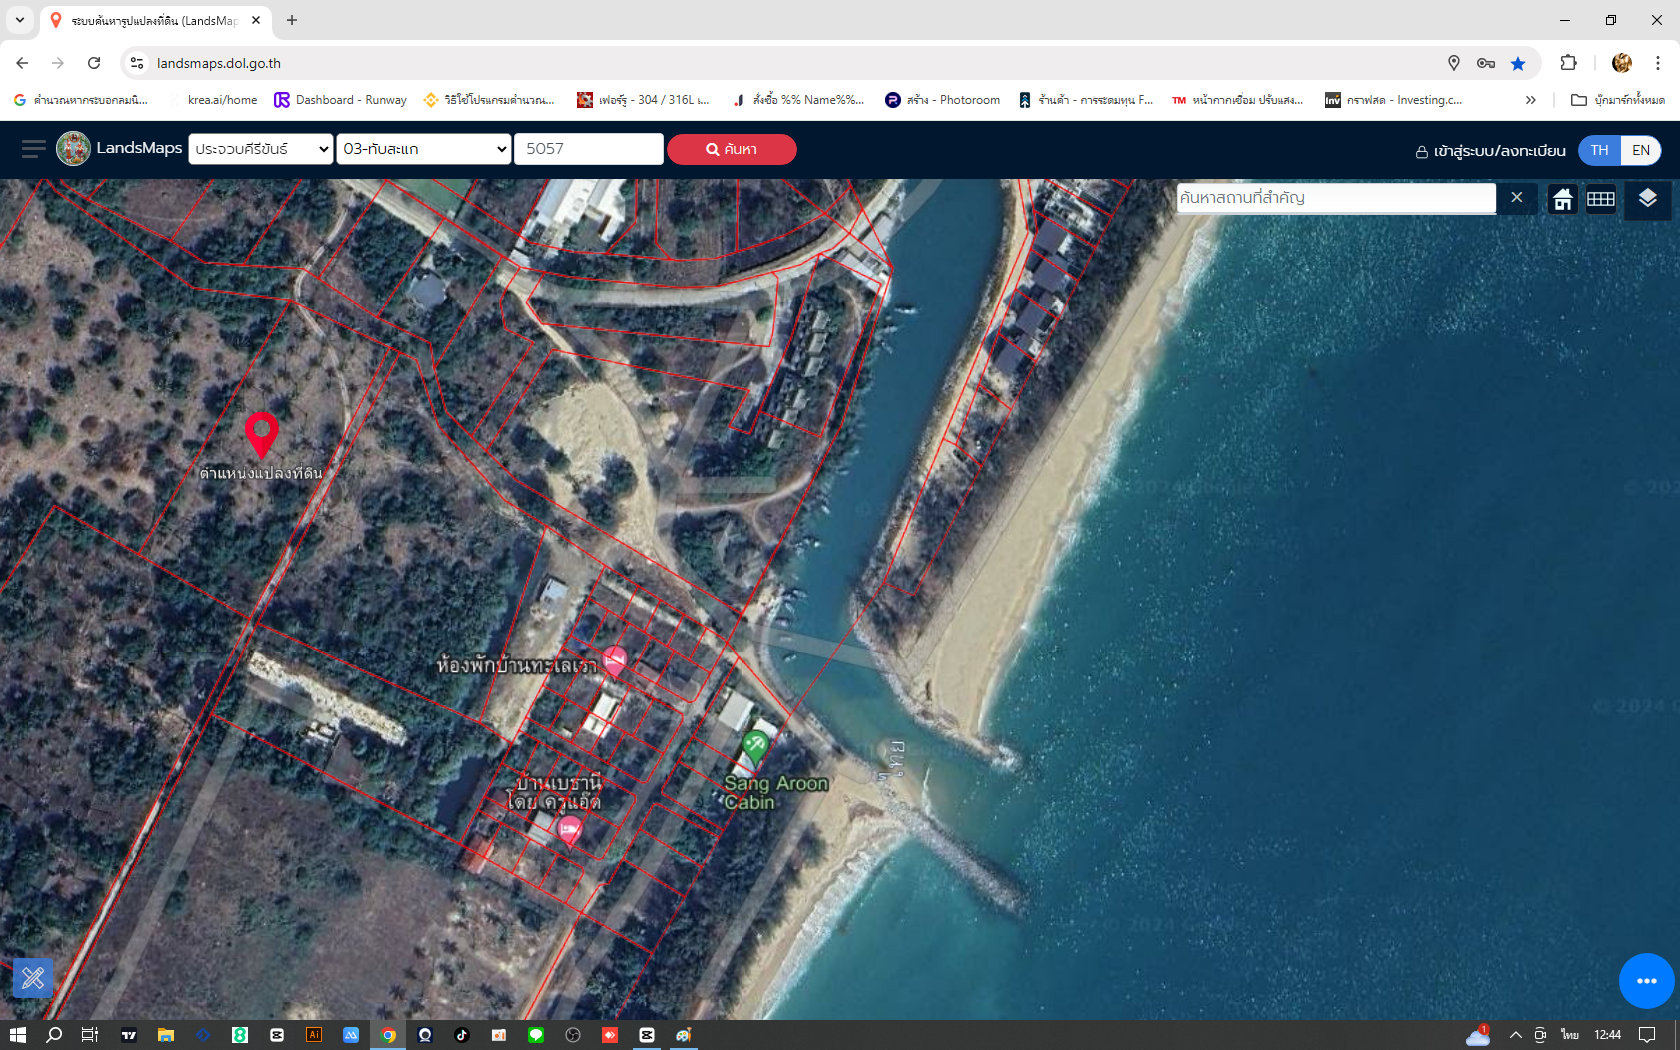The width and height of the screenshot is (1680, 1050).
Task: Click the red land parcel location pin
Action: pyautogui.click(x=261, y=434)
